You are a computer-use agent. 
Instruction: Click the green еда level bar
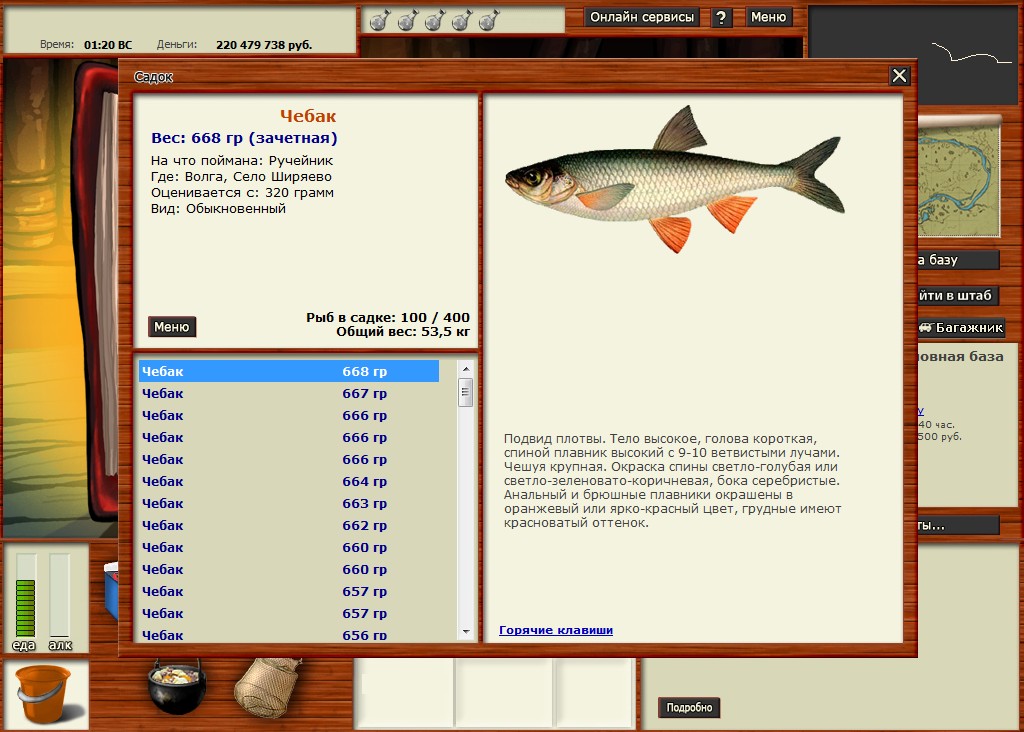pyautogui.click(x=26, y=596)
